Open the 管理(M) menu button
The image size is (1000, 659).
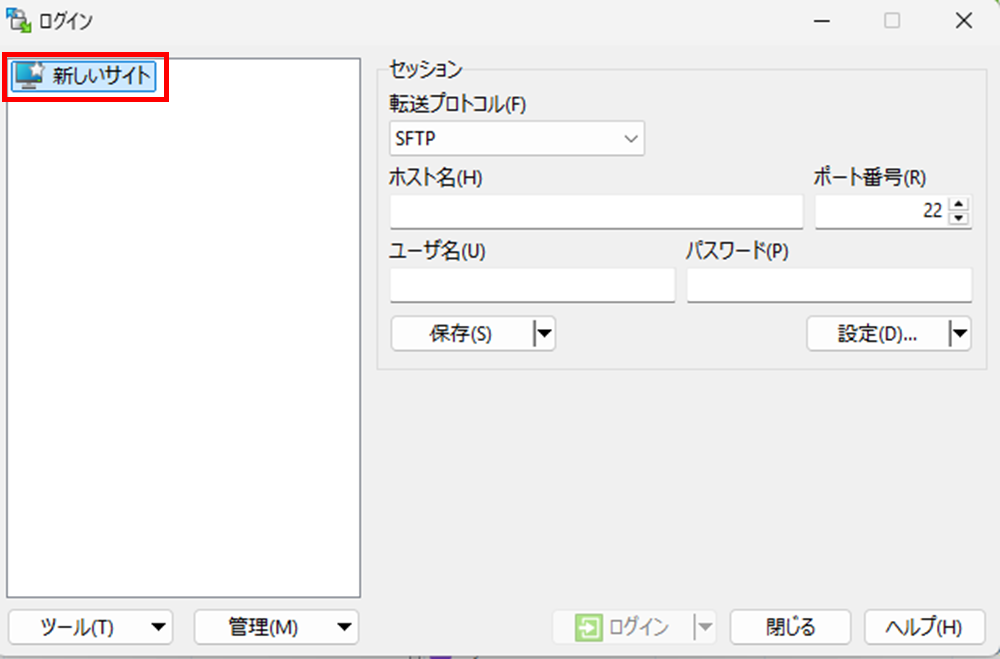pyautogui.click(x=276, y=627)
